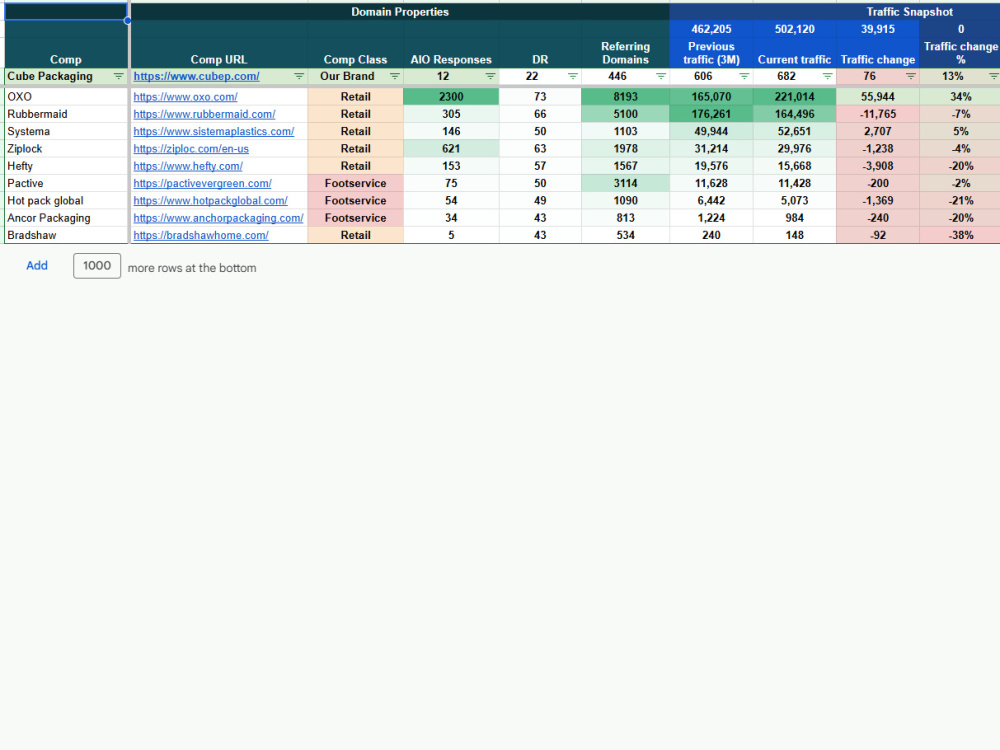This screenshot has height=750, width=1000.
Task: Select the Ancor Packaging cell
Action: [x=66, y=217]
